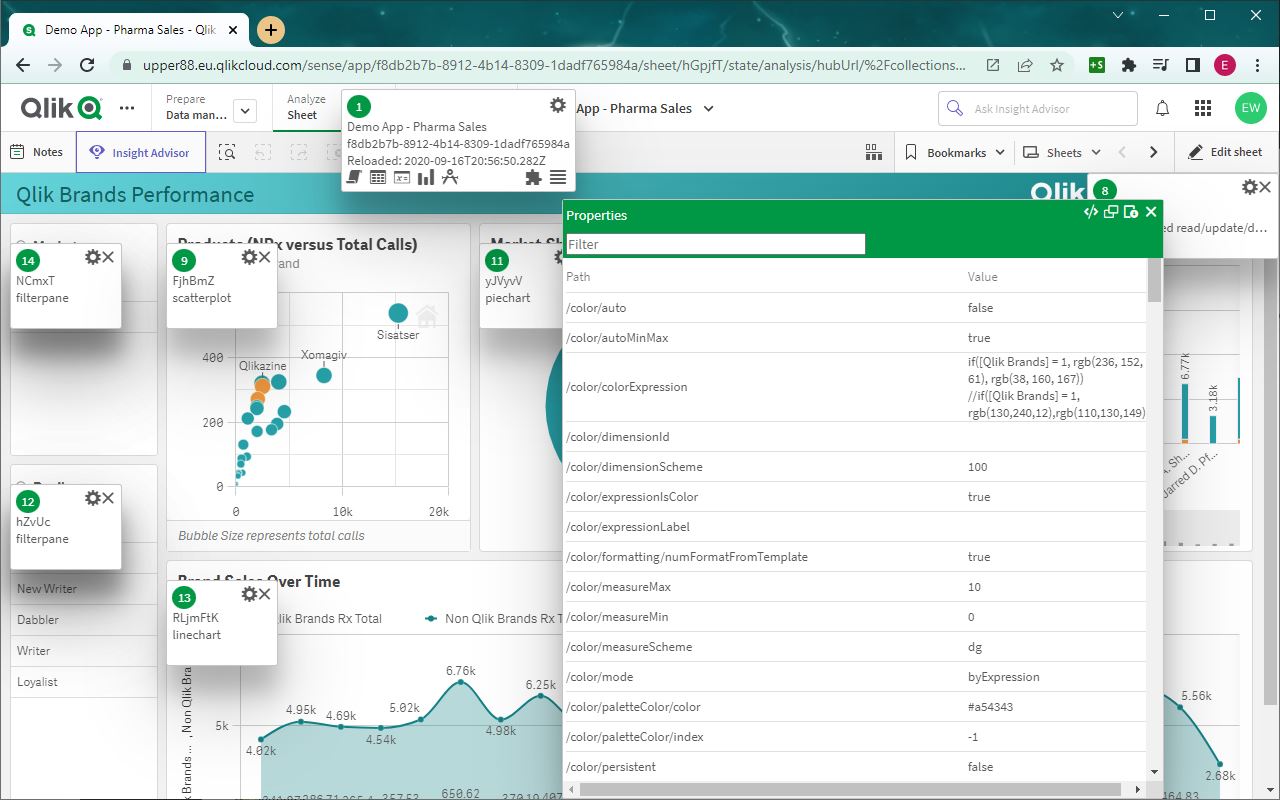Open the app launcher grid icon

1204,108
